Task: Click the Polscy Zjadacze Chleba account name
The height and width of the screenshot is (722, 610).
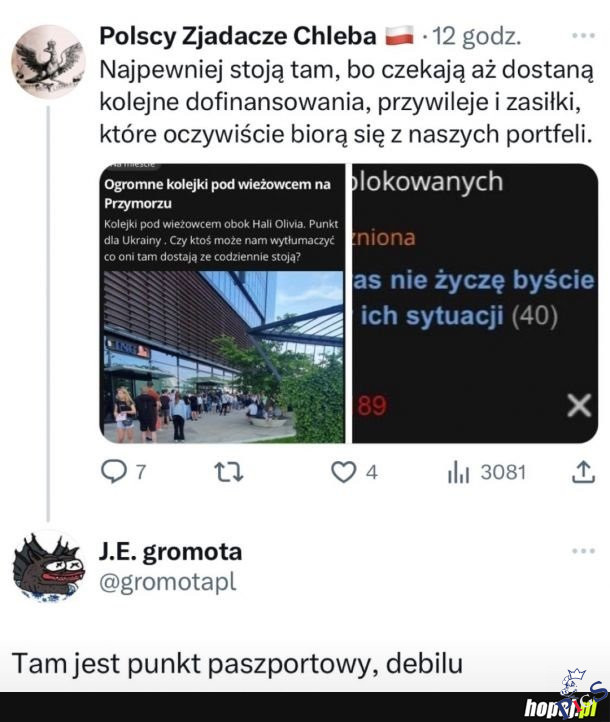Action: [x=238, y=36]
